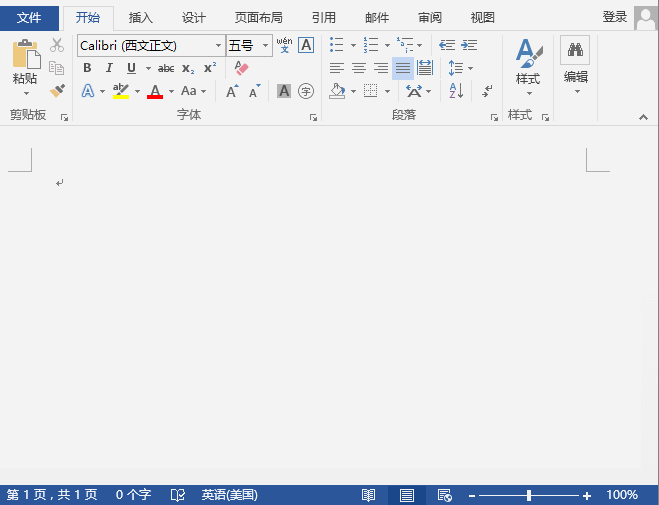Screen dimensions: 659x505
Task: Justify the paragraph text
Action: tap(403, 68)
